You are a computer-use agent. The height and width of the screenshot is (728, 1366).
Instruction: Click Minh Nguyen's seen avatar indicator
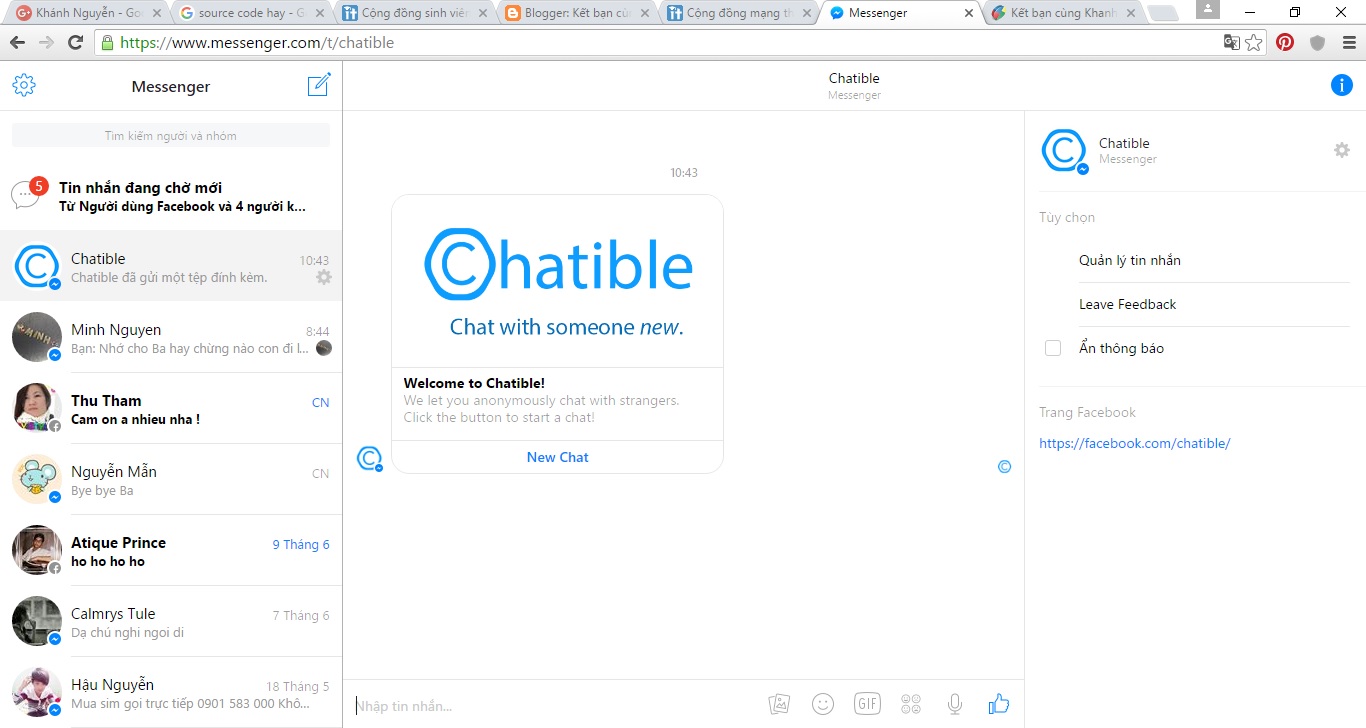324,348
